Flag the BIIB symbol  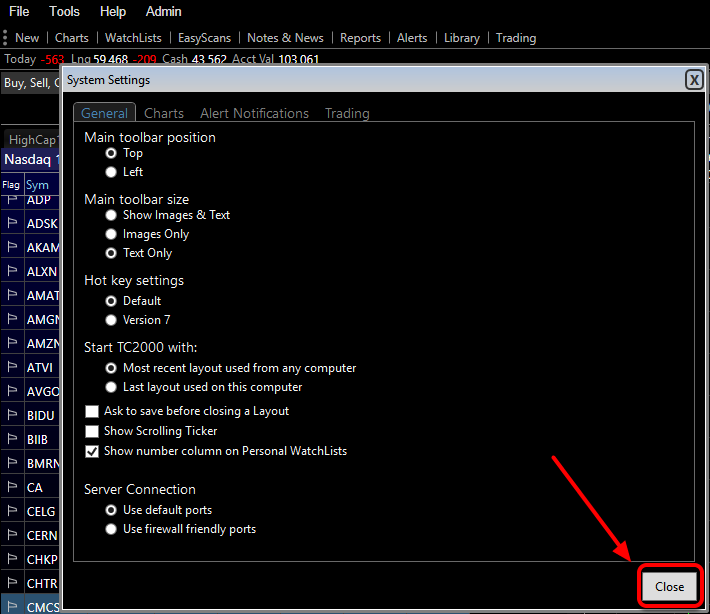(12, 439)
